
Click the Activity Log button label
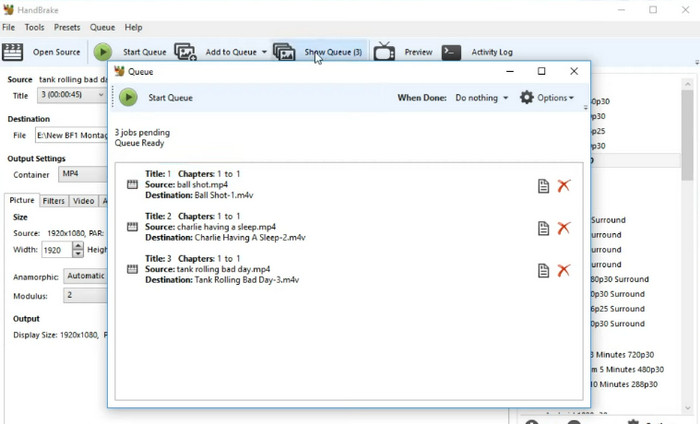coord(492,52)
